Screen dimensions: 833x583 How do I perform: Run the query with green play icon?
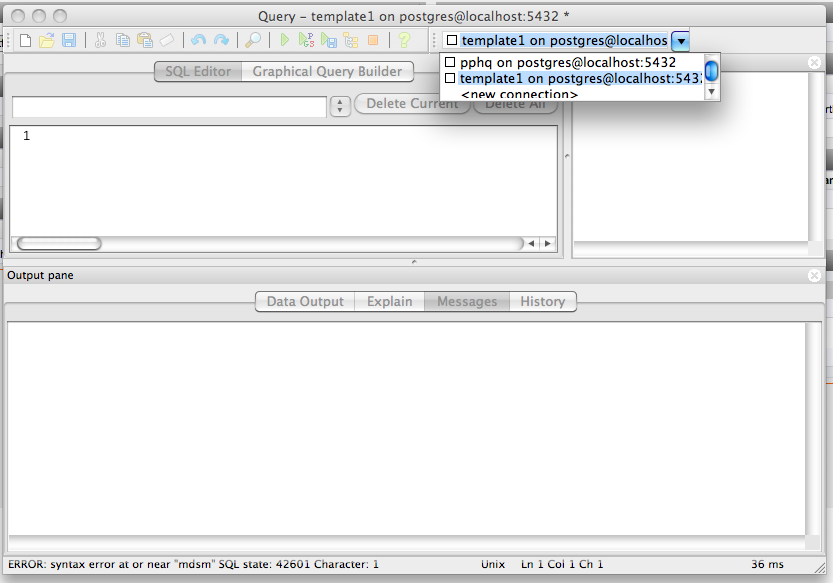[x=285, y=40]
